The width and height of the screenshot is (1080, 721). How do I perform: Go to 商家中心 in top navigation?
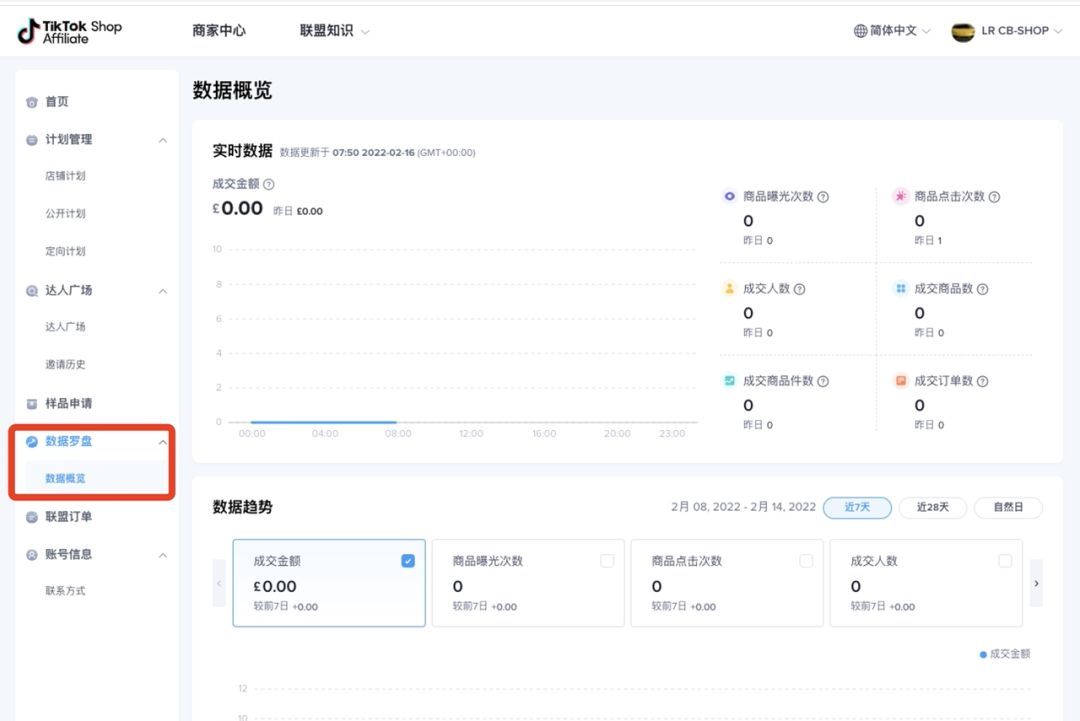pyautogui.click(x=218, y=31)
